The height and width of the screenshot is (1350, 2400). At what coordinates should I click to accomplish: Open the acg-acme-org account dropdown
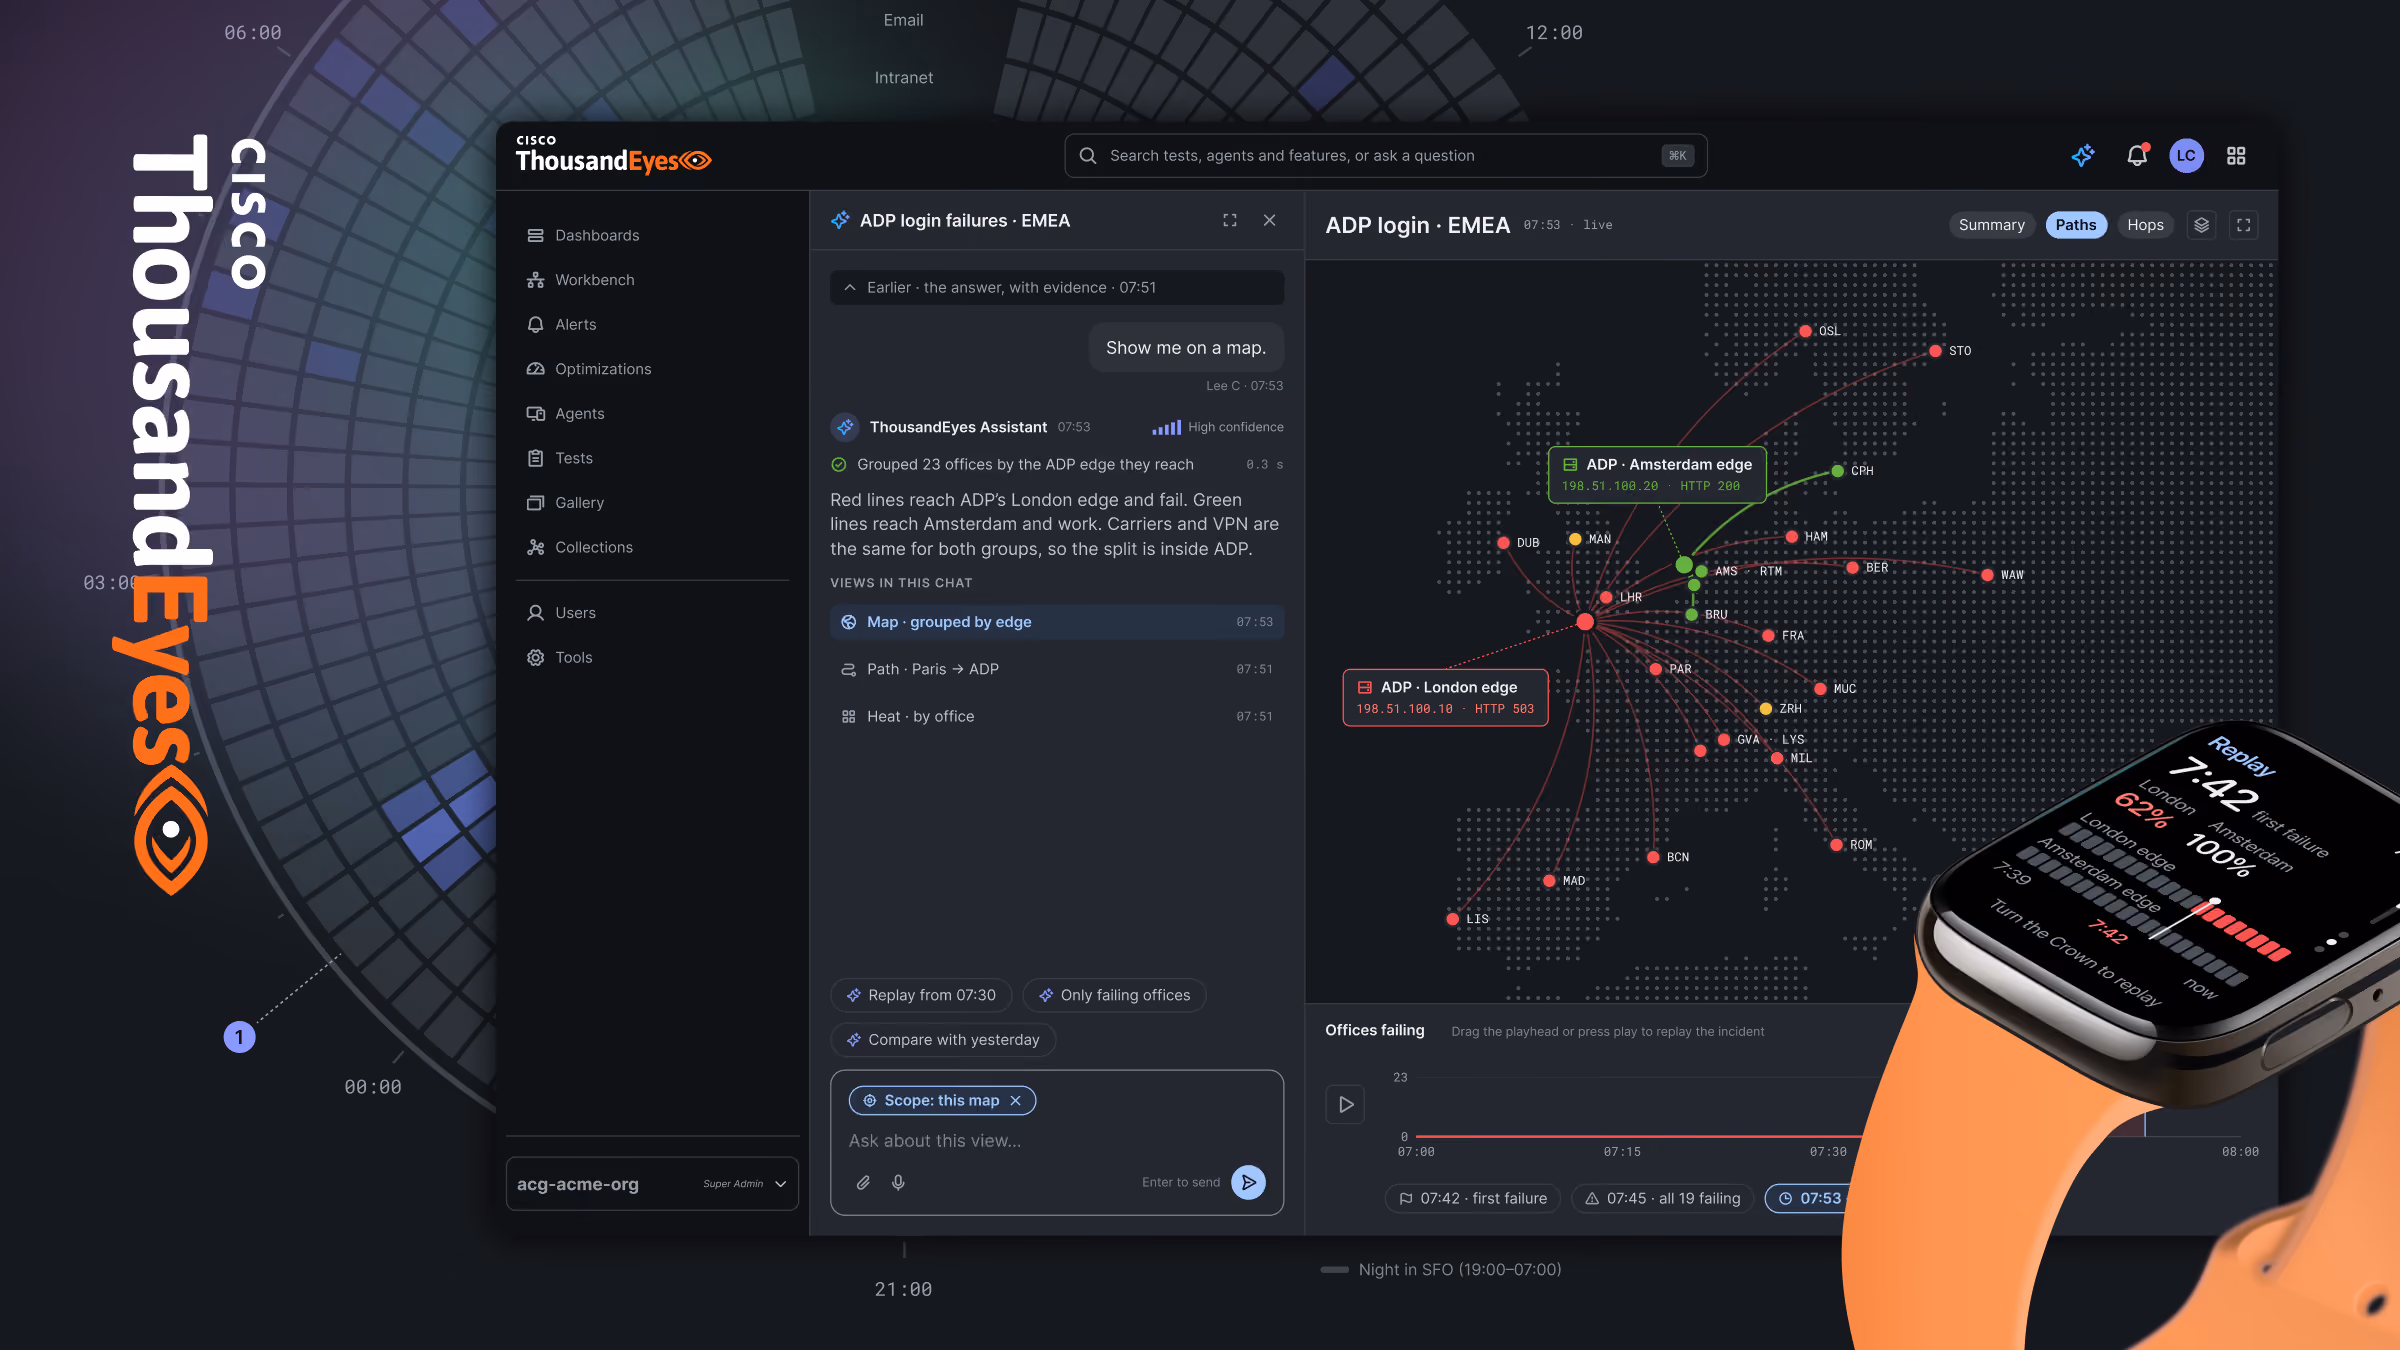coord(652,1184)
